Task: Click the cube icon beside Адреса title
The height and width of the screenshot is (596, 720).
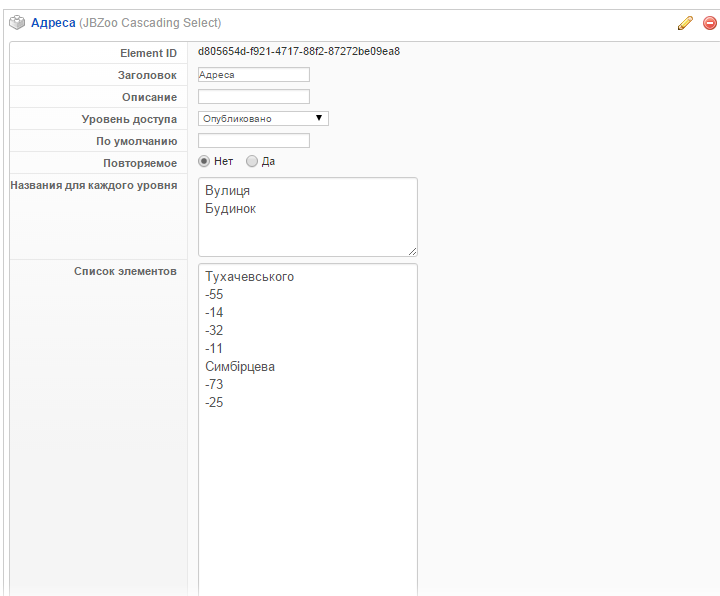Action: tap(17, 23)
